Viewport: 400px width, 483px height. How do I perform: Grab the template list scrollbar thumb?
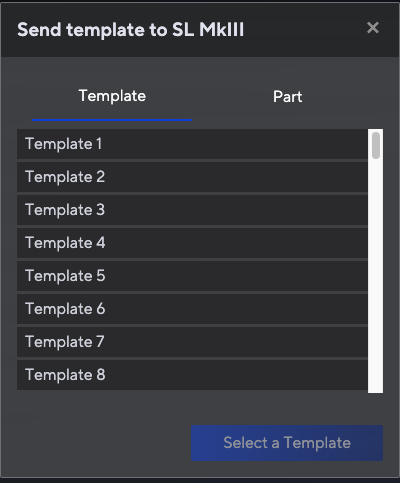click(x=376, y=145)
